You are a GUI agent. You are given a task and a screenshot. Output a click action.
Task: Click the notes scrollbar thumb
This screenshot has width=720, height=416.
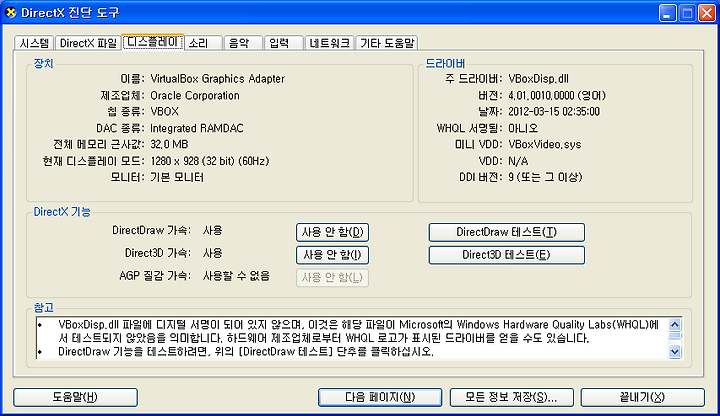tap(675, 336)
